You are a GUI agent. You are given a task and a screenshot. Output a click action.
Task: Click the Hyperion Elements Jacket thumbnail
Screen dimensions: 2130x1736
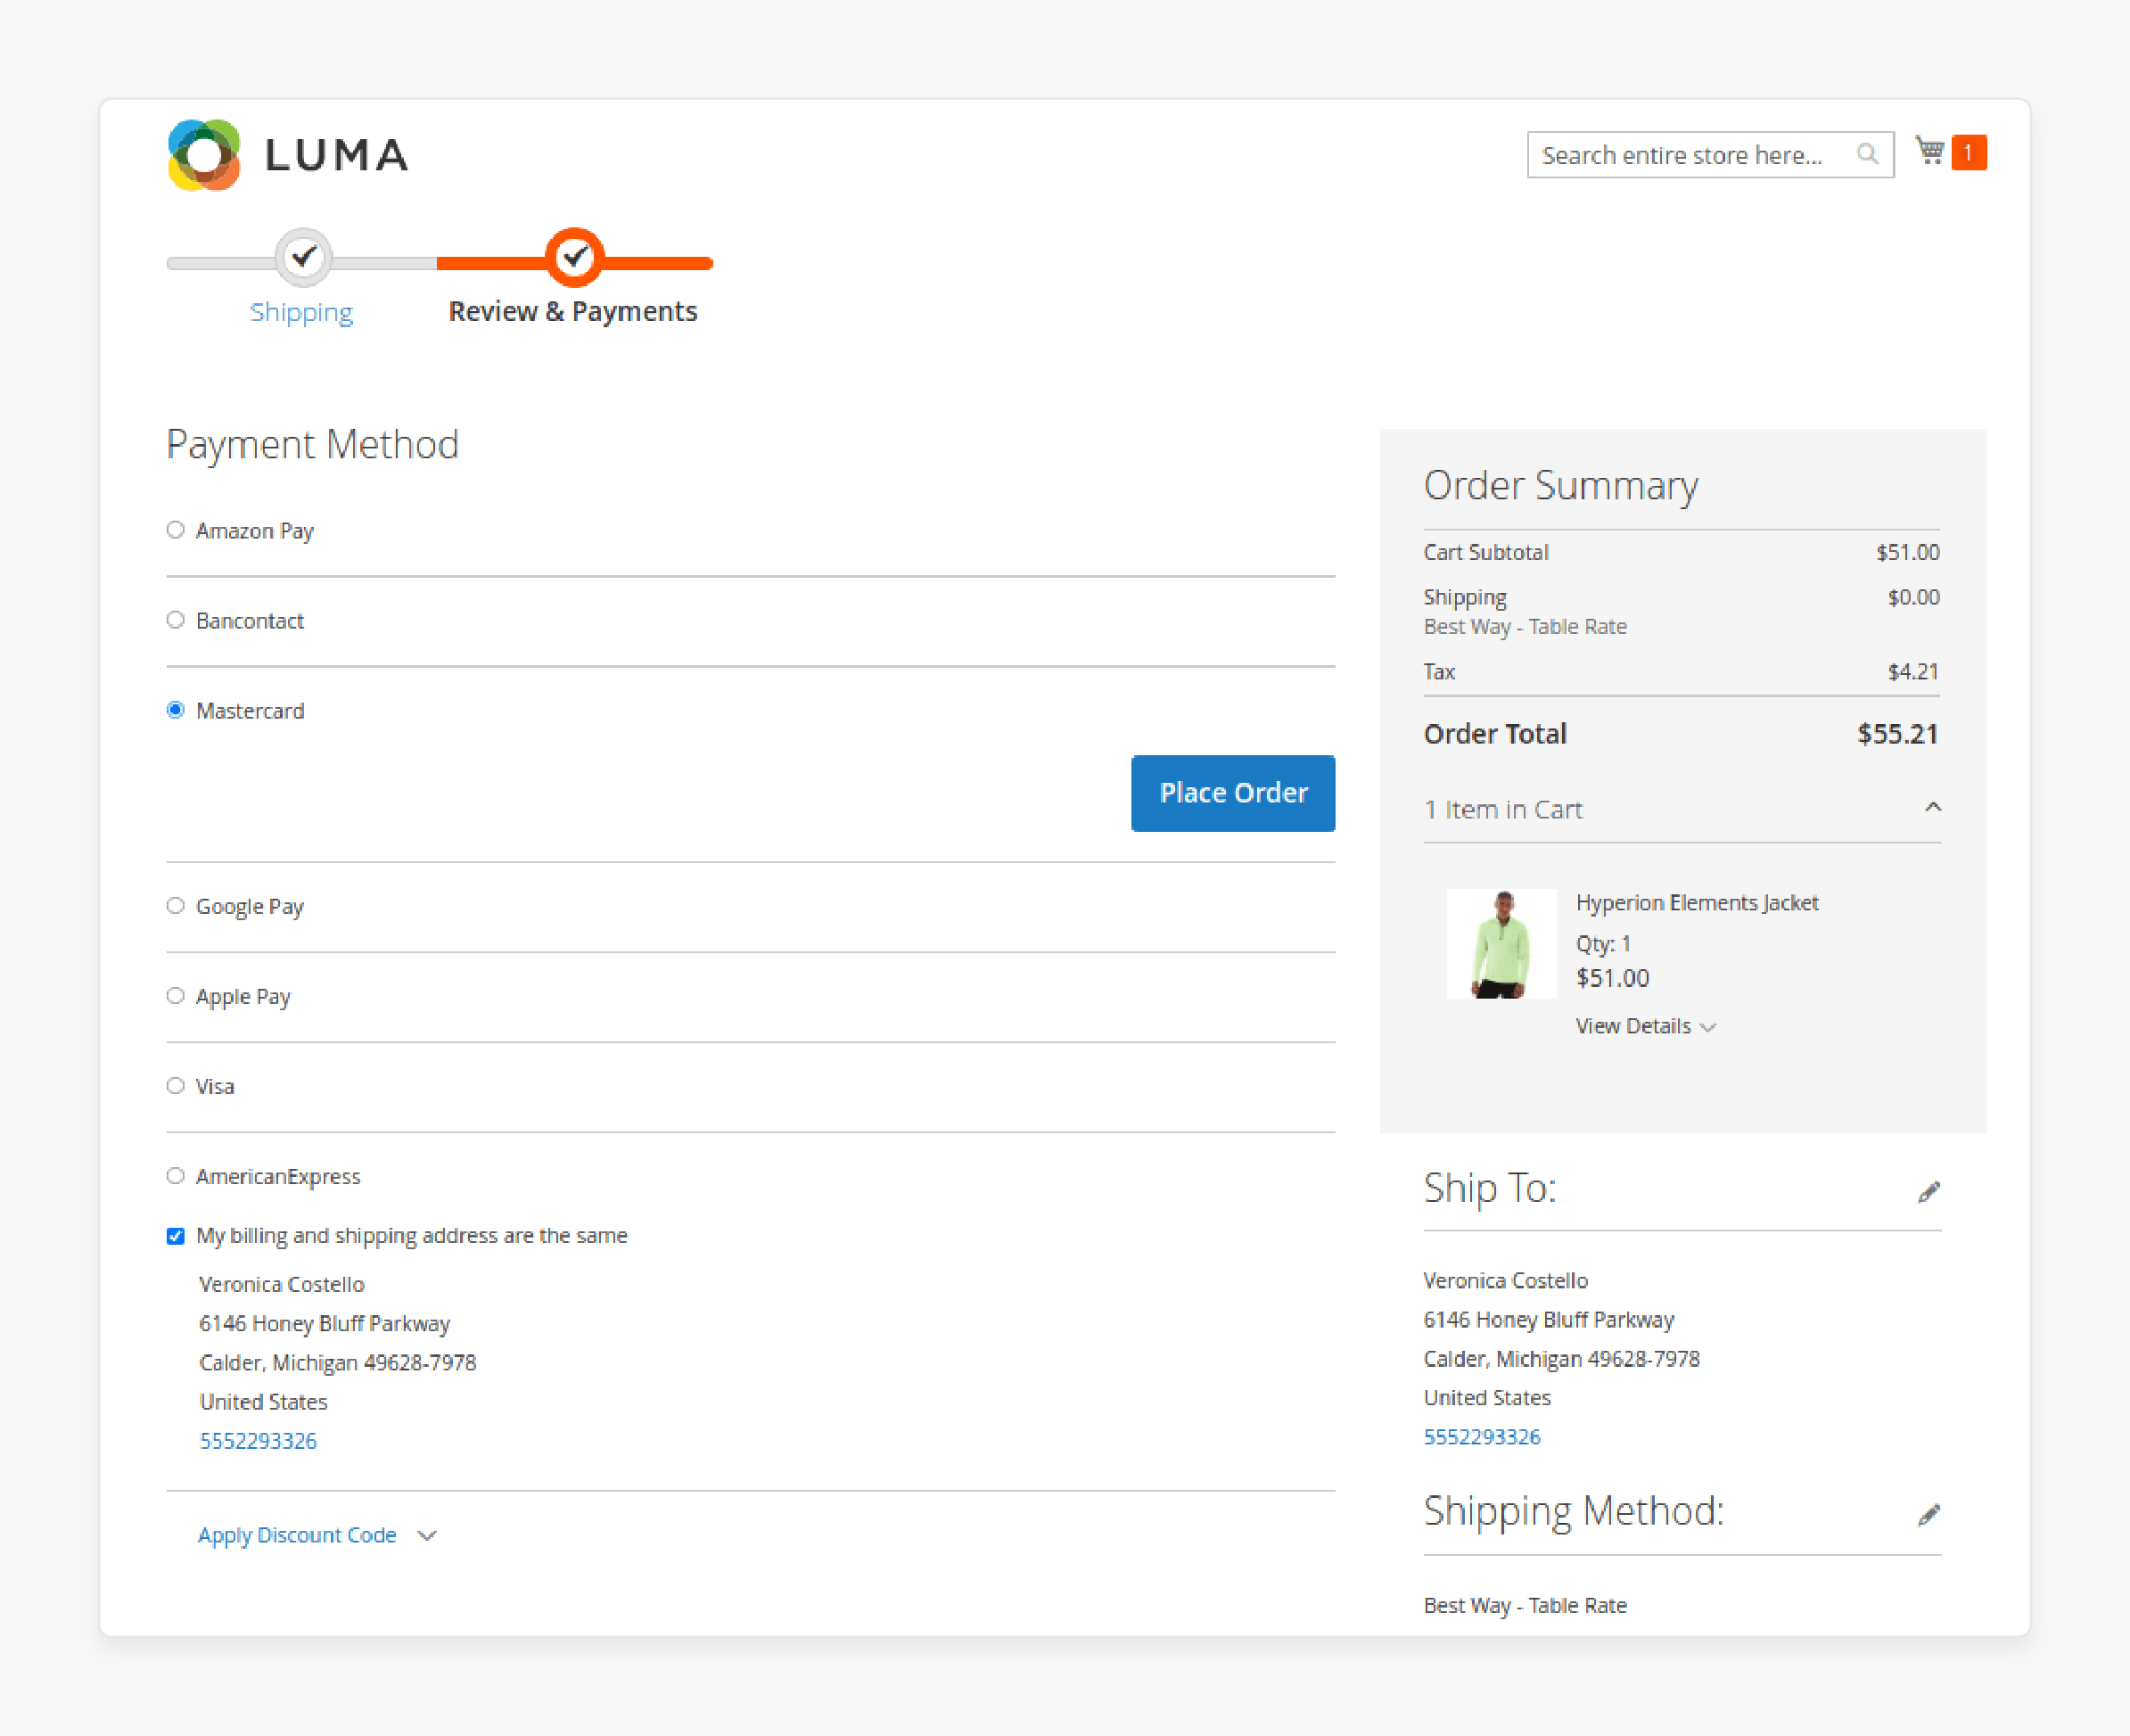point(1501,943)
